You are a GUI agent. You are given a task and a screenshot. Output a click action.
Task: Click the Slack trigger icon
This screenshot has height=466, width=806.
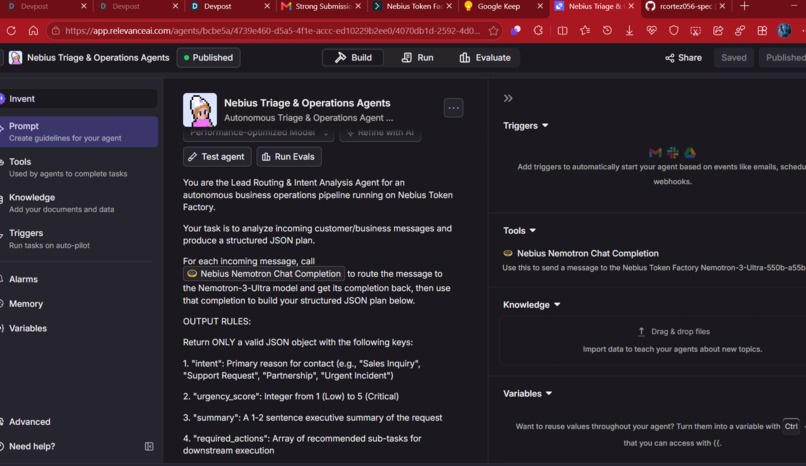pyautogui.click(x=672, y=153)
